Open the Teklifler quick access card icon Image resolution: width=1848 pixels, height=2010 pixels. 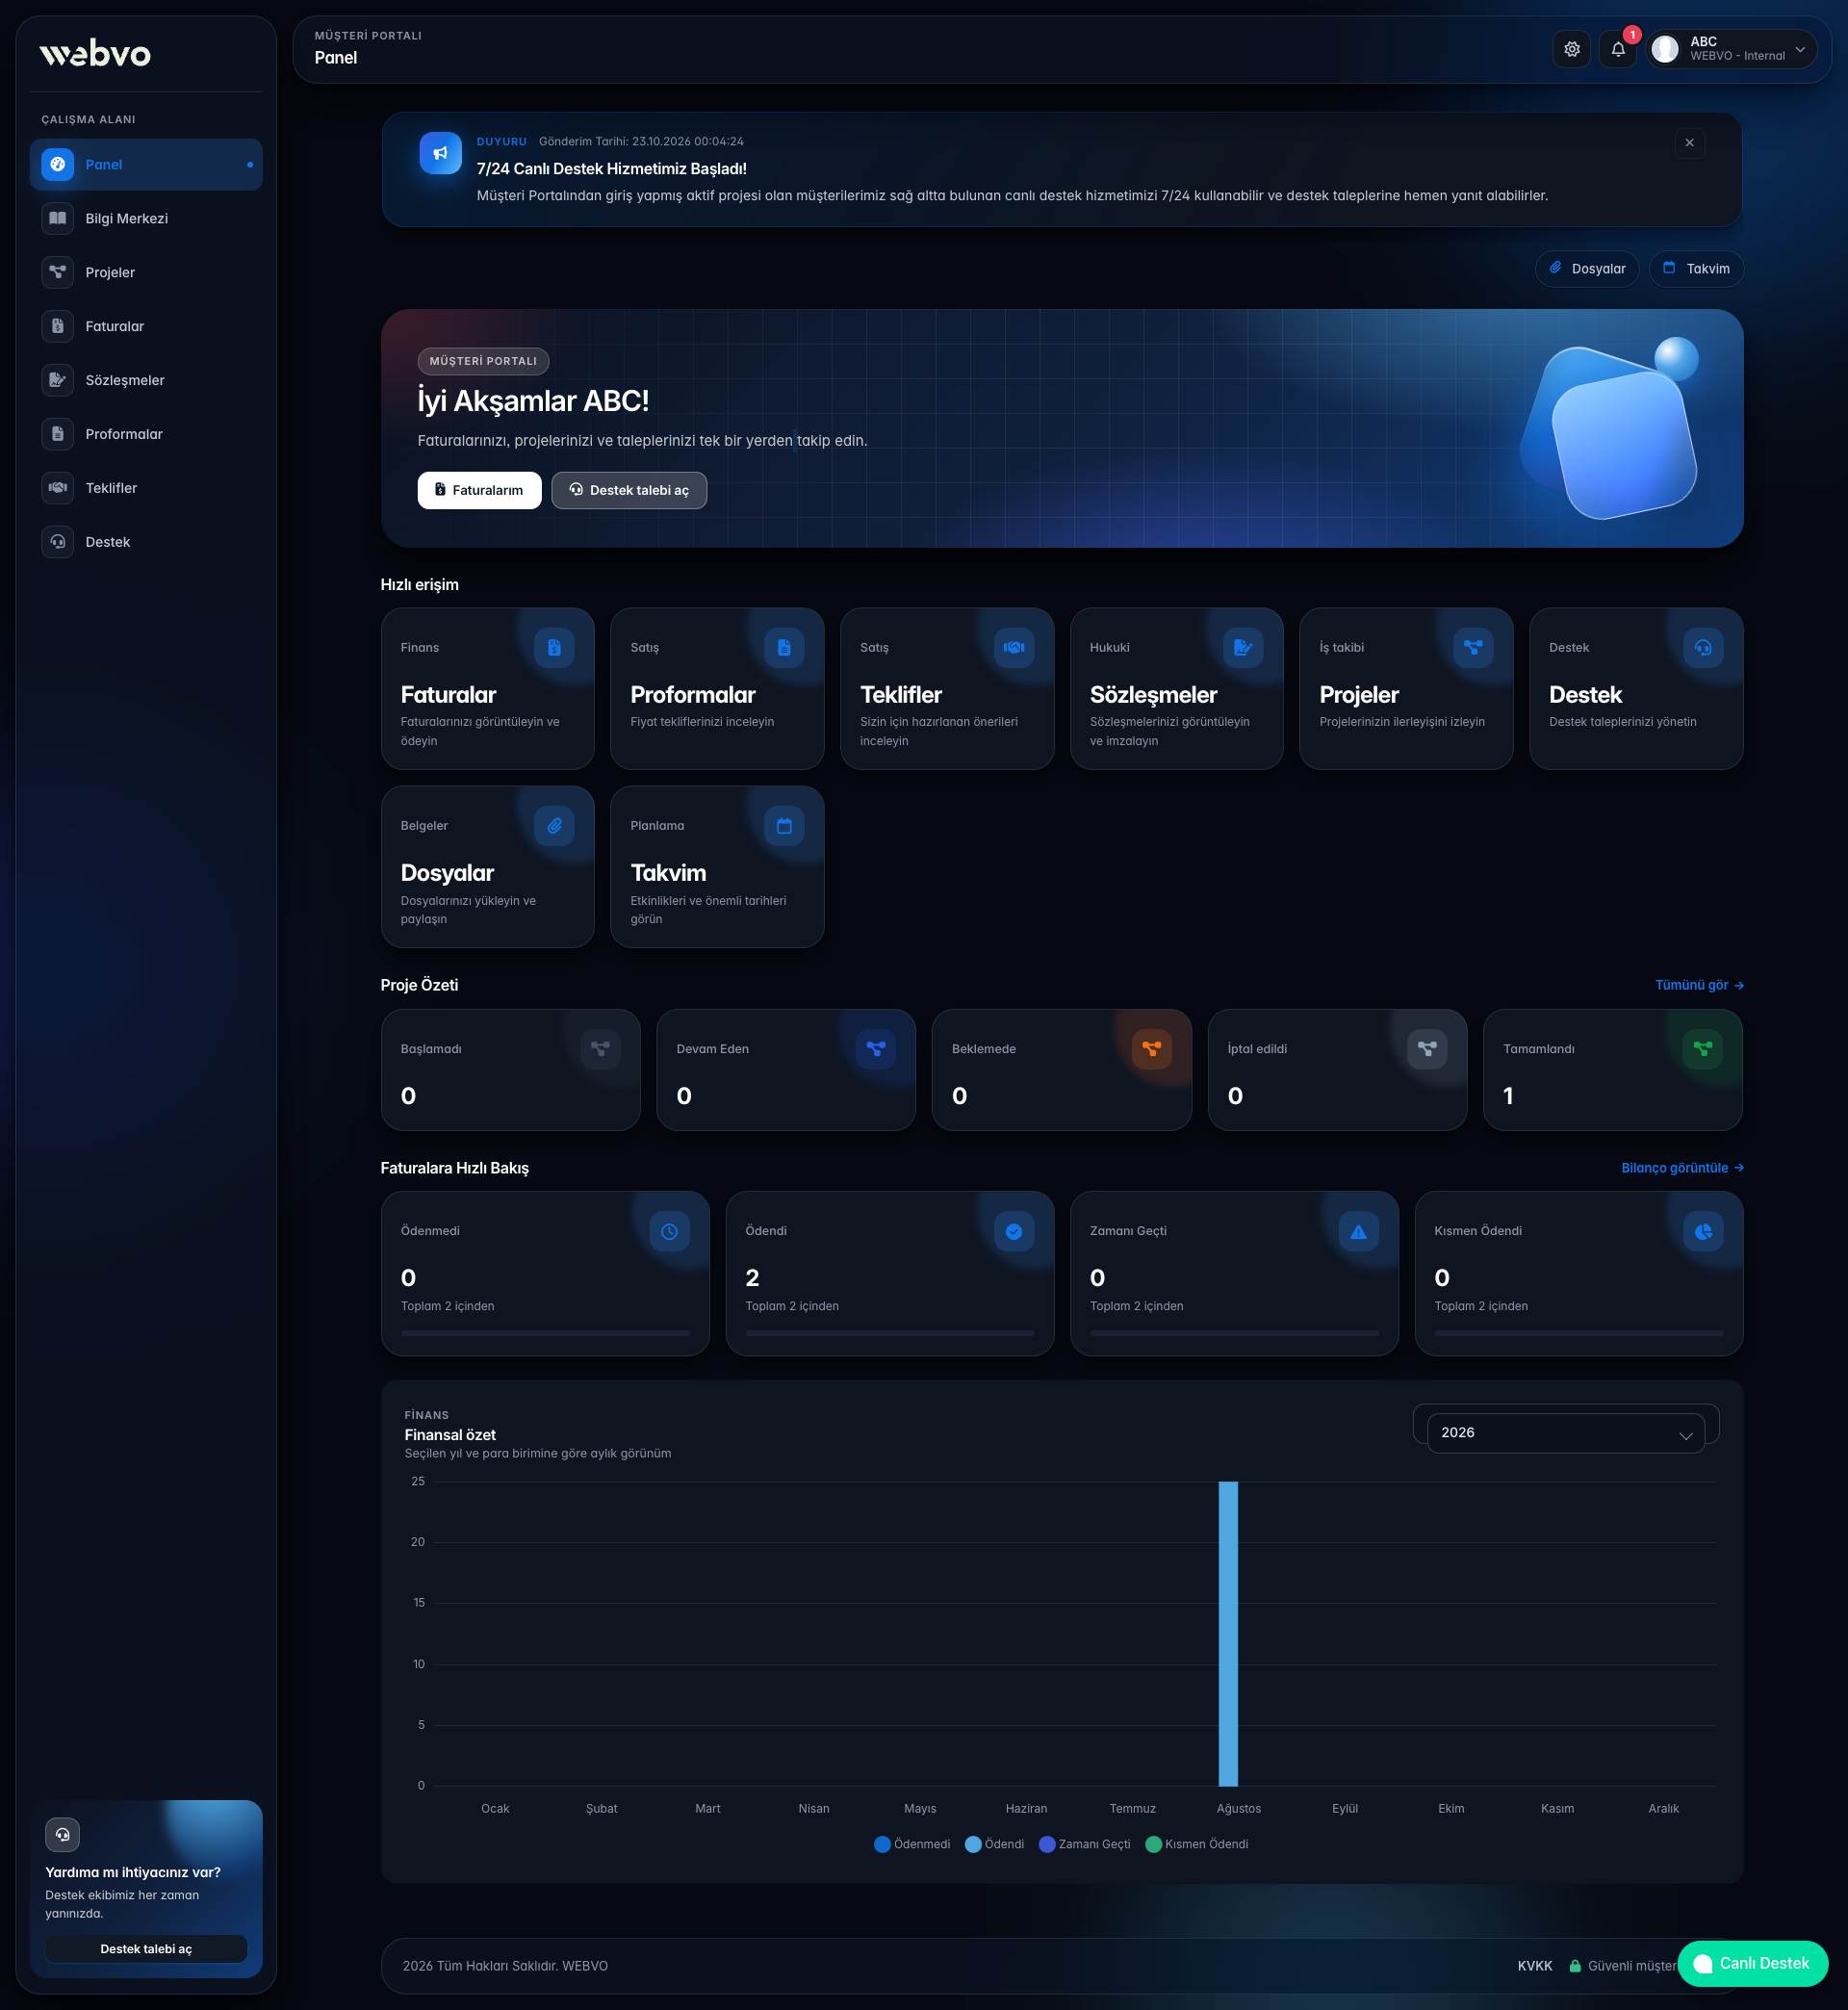[x=1014, y=648]
